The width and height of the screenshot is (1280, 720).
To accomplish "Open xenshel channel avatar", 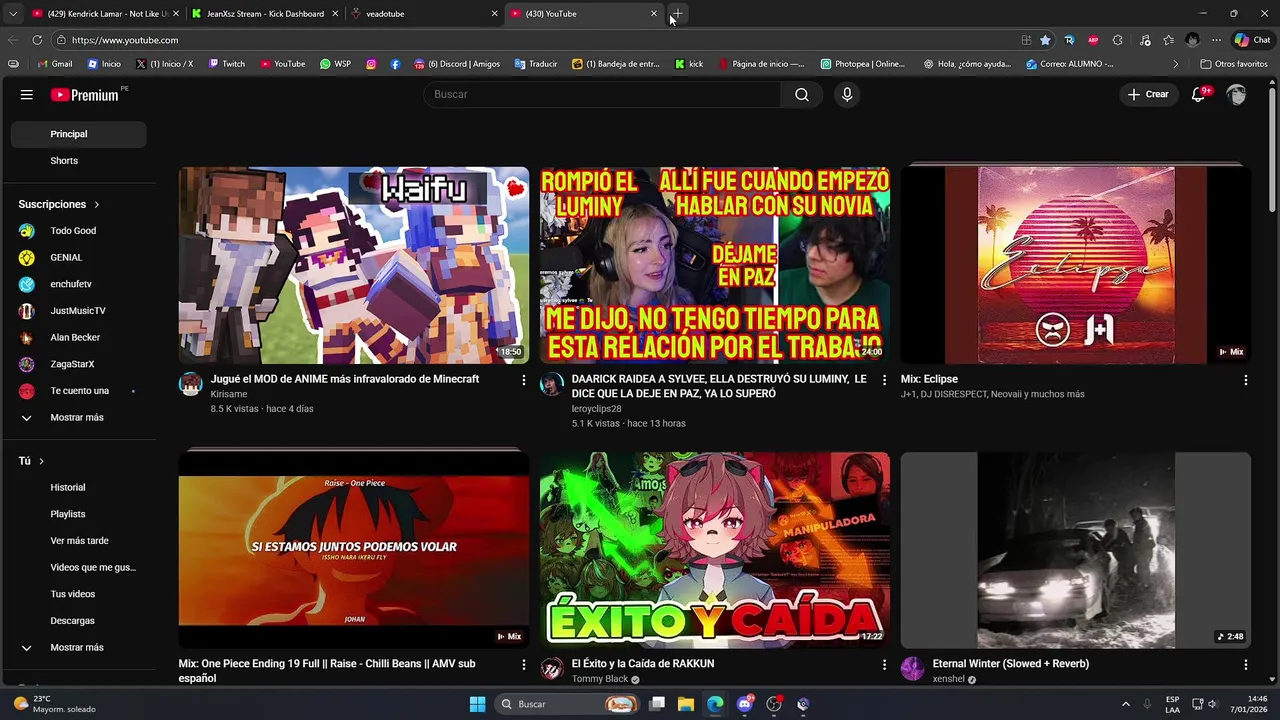I will [912, 669].
